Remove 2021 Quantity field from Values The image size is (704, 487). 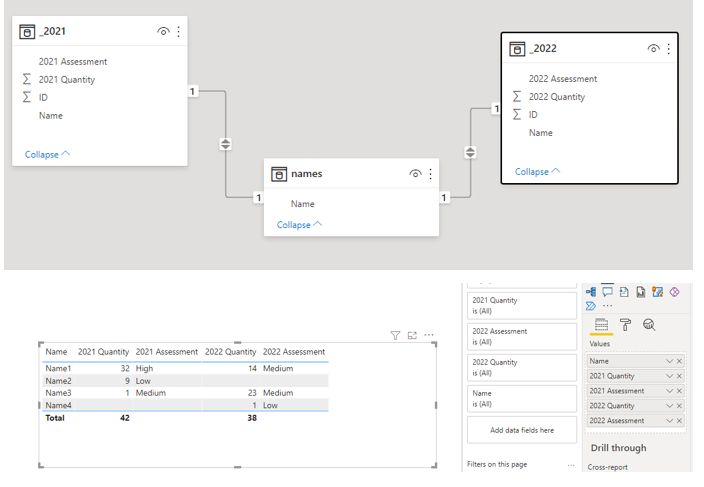pos(679,376)
